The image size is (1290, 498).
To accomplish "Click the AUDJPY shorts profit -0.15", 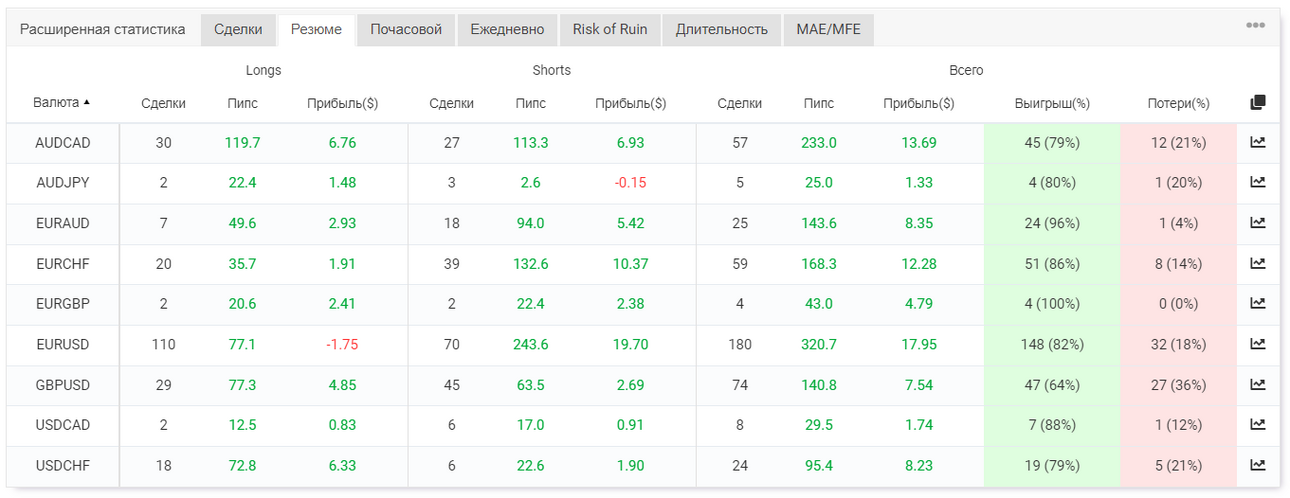I will (630, 183).
